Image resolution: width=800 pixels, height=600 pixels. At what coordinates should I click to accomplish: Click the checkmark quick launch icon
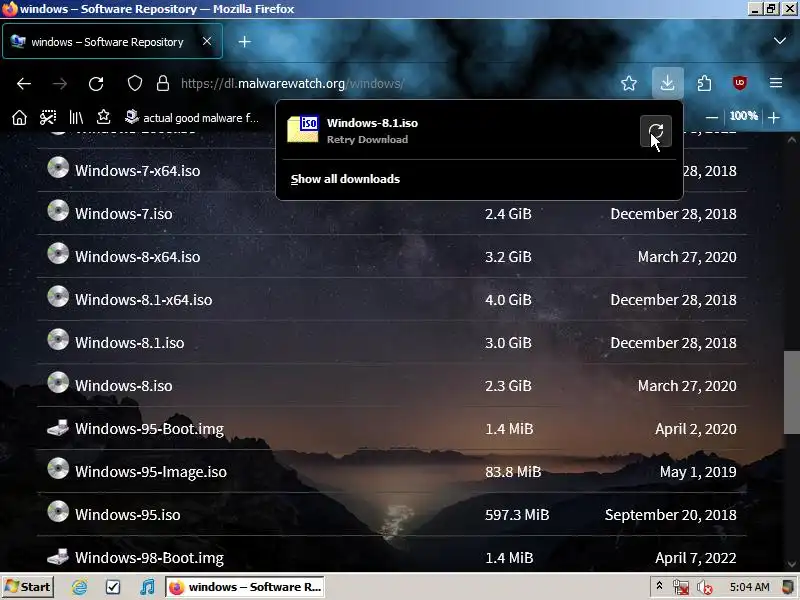tap(113, 587)
